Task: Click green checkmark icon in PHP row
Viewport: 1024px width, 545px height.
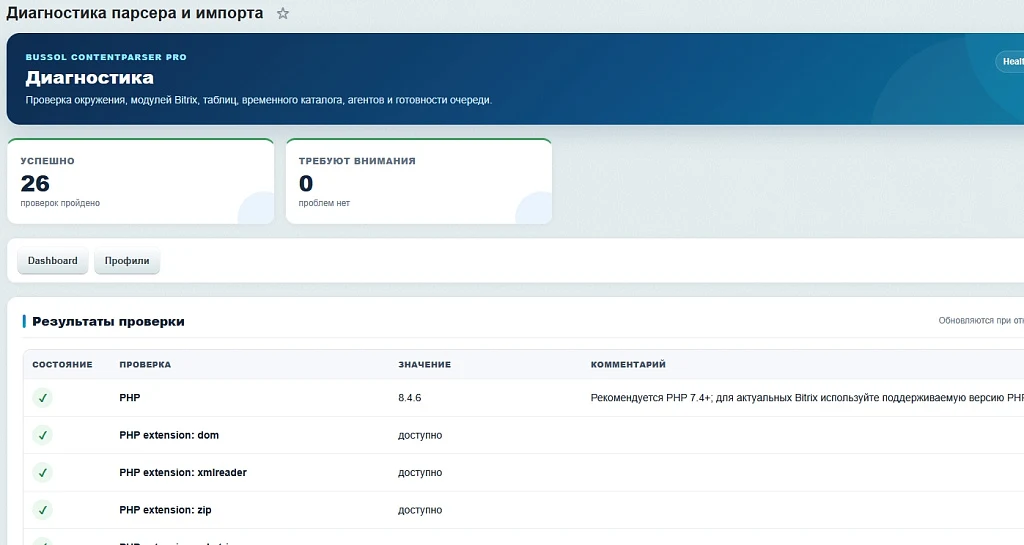Action: coord(42,397)
